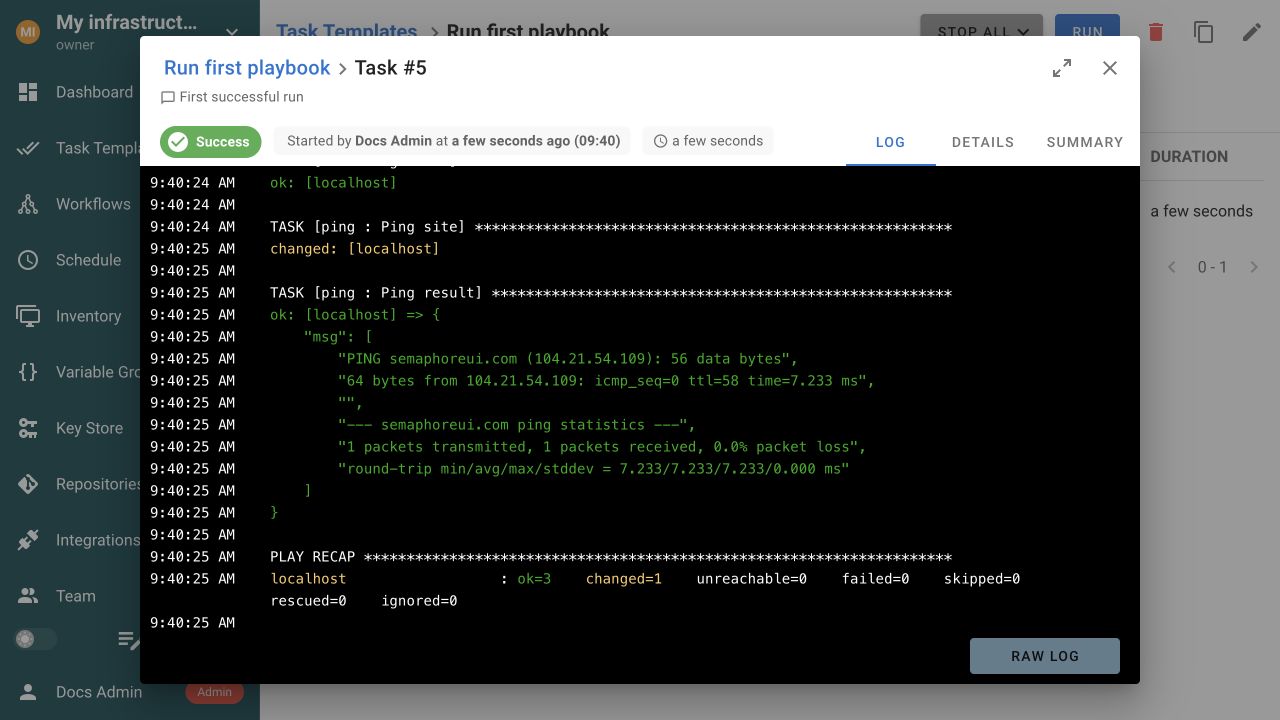Click the Docs Admin user icon
1280x720 pixels.
pyautogui.click(x=28, y=692)
